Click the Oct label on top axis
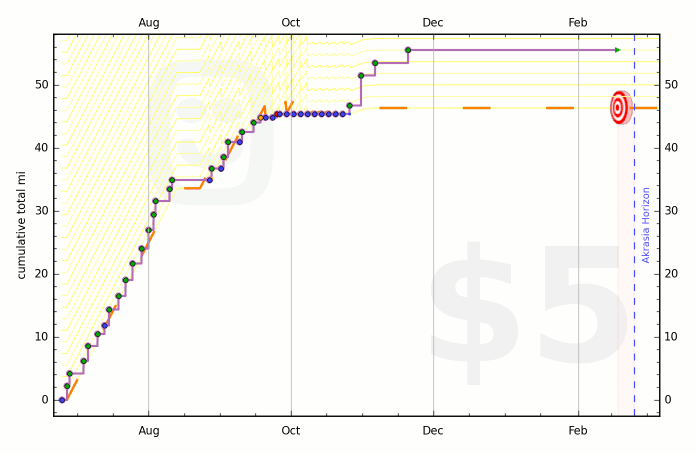 click(x=291, y=22)
